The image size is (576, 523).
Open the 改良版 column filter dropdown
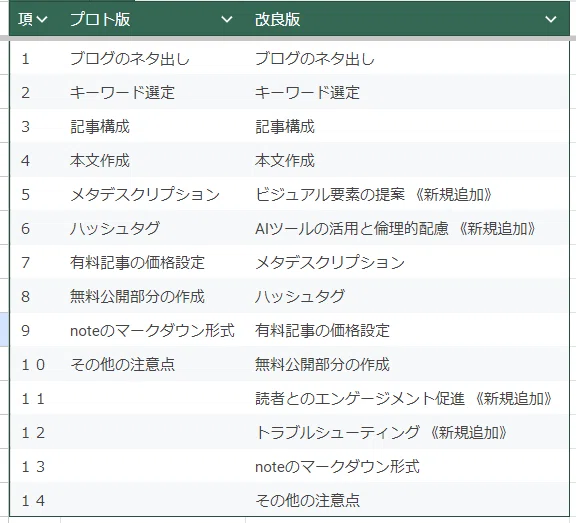click(x=551, y=19)
